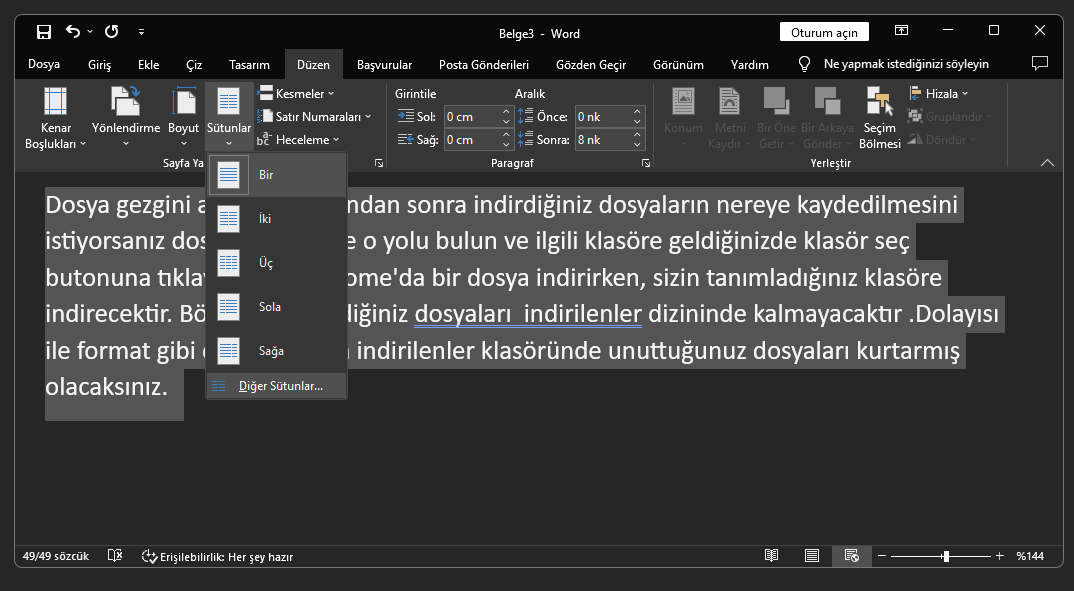Open the Posta Gönderileri tab
Viewport: 1074px width, 591px height.
pos(484,64)
